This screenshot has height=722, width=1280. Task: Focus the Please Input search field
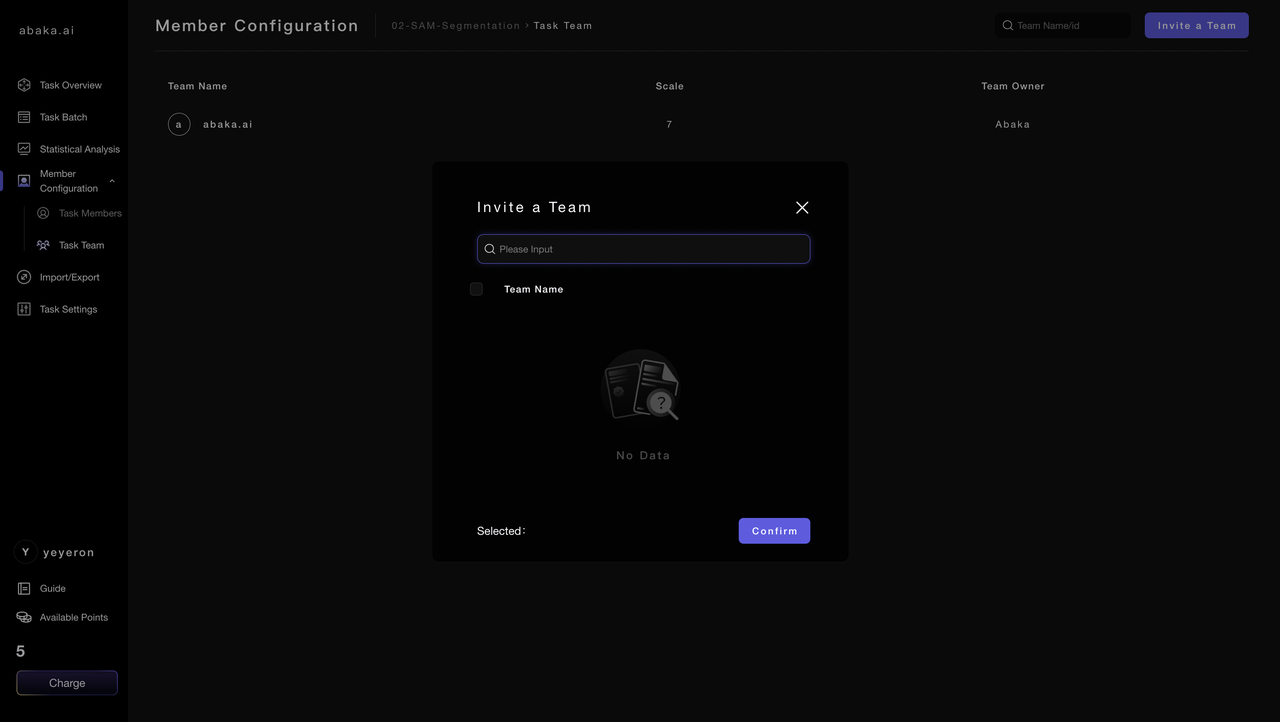pos(650,249)
